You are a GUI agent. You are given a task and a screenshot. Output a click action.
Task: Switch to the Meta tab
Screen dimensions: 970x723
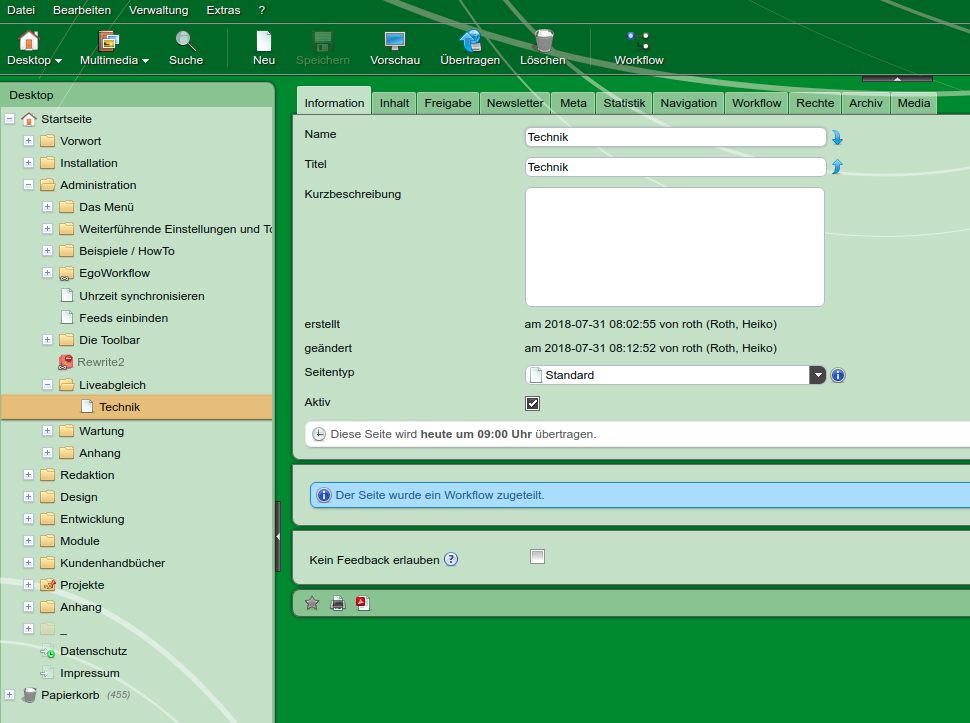click(x=573, y=103)
